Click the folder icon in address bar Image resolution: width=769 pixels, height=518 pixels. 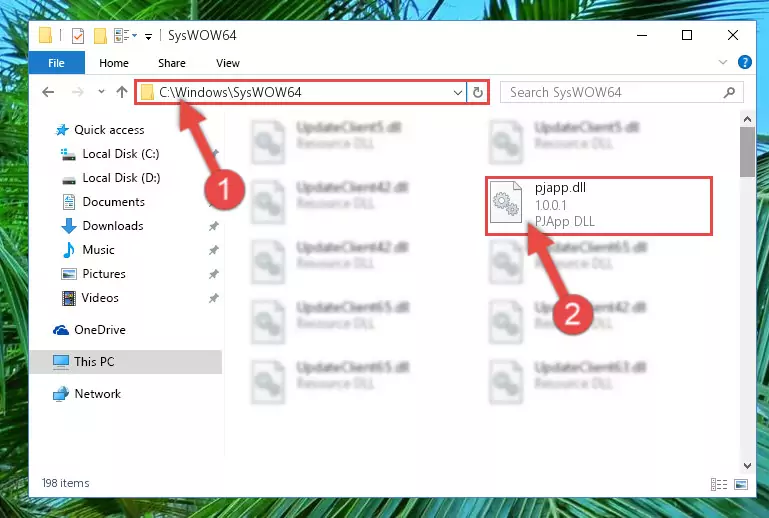tap(147, 92)
